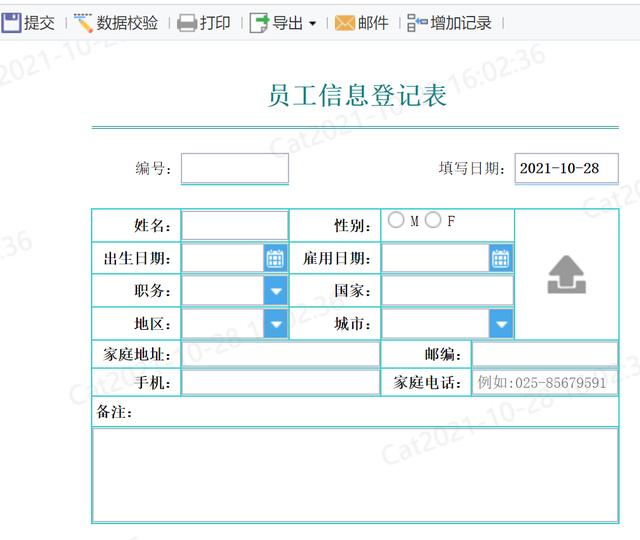The image size is (640, 540).
Task: Click inside the 备注 remarks text area
Action: coord(355,475)
